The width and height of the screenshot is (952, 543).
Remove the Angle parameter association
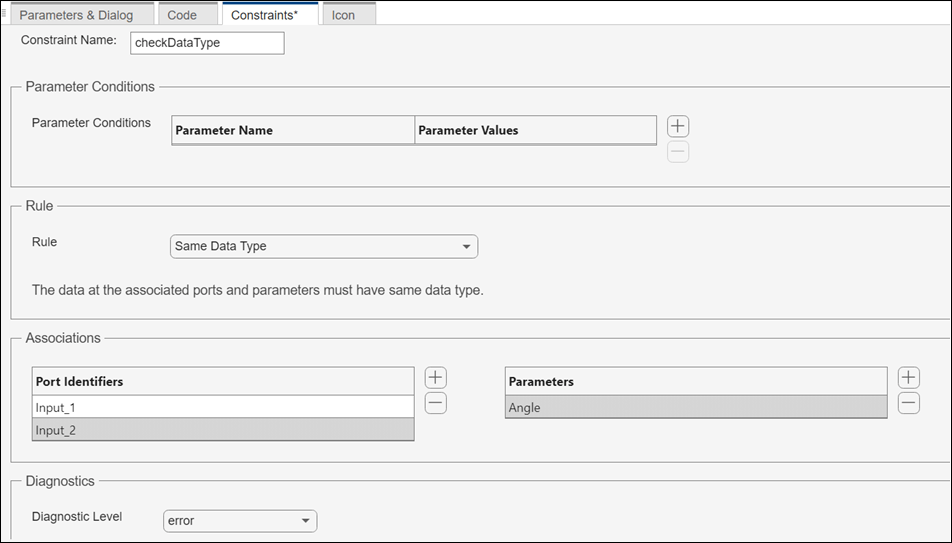pyautogui.click(x=908, y=403)
